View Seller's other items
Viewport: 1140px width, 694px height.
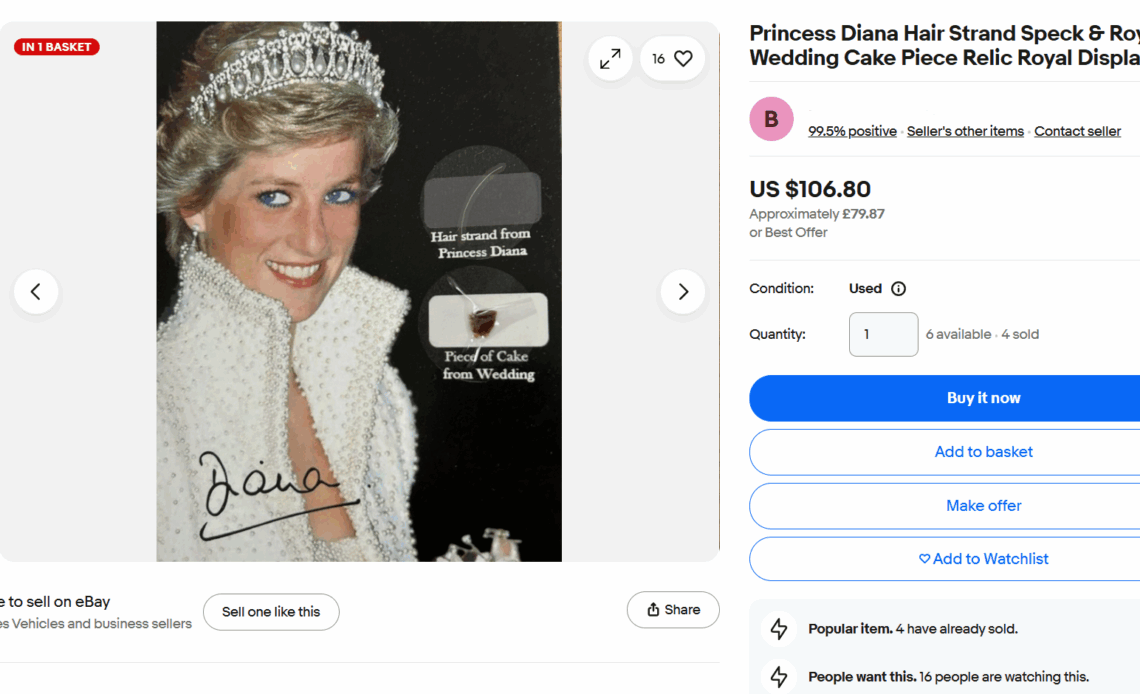coord(965,131)
